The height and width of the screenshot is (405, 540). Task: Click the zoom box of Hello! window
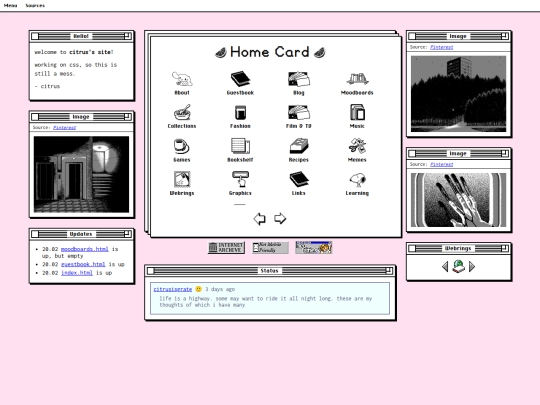(127, 36)
